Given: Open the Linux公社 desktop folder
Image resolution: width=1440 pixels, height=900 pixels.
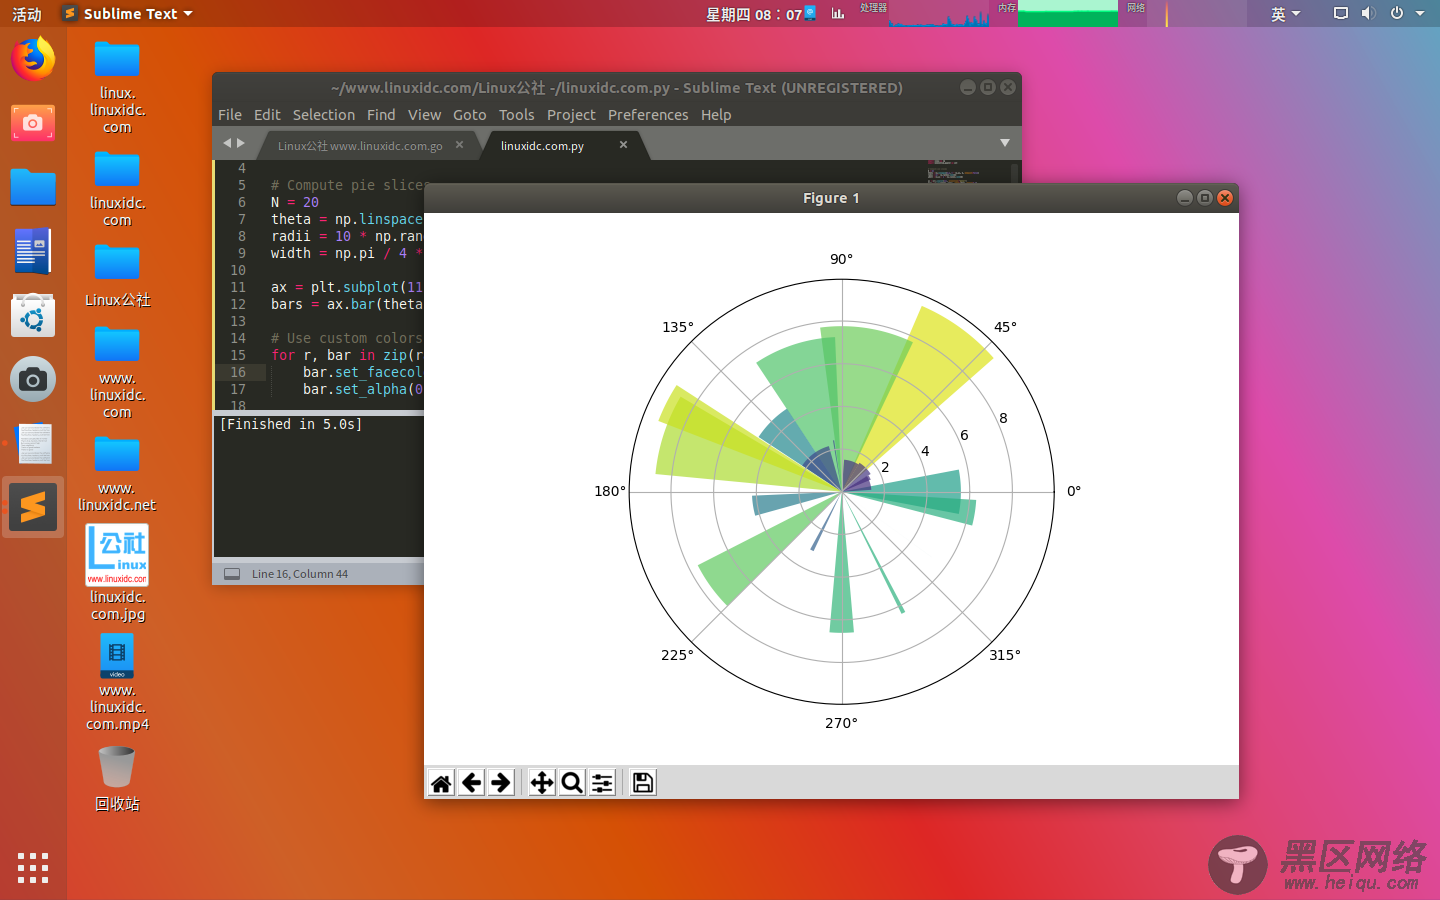Looking at the screenshot, I should pyautogui.click(x=117, y=275).
